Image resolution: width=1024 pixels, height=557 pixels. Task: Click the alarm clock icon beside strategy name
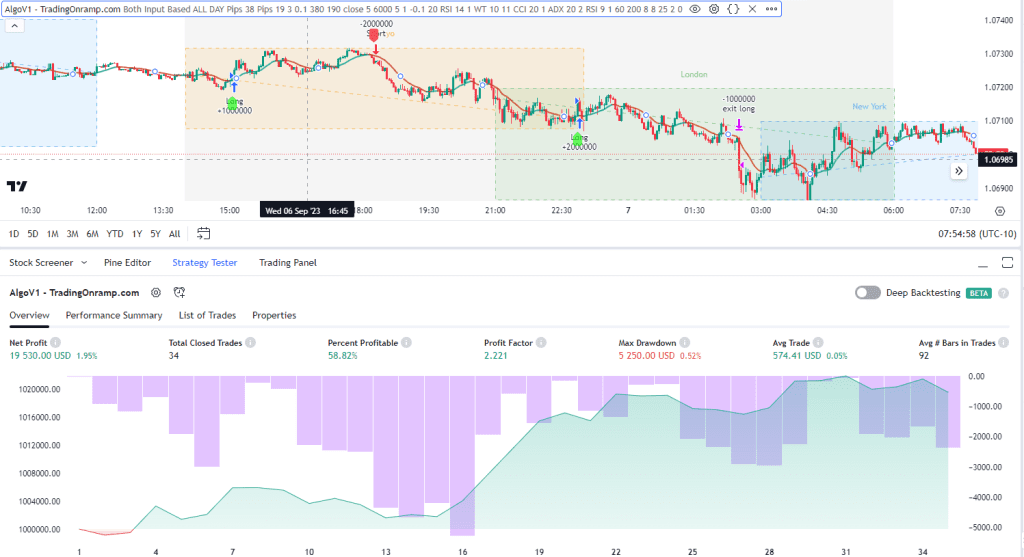pos(179,293)
